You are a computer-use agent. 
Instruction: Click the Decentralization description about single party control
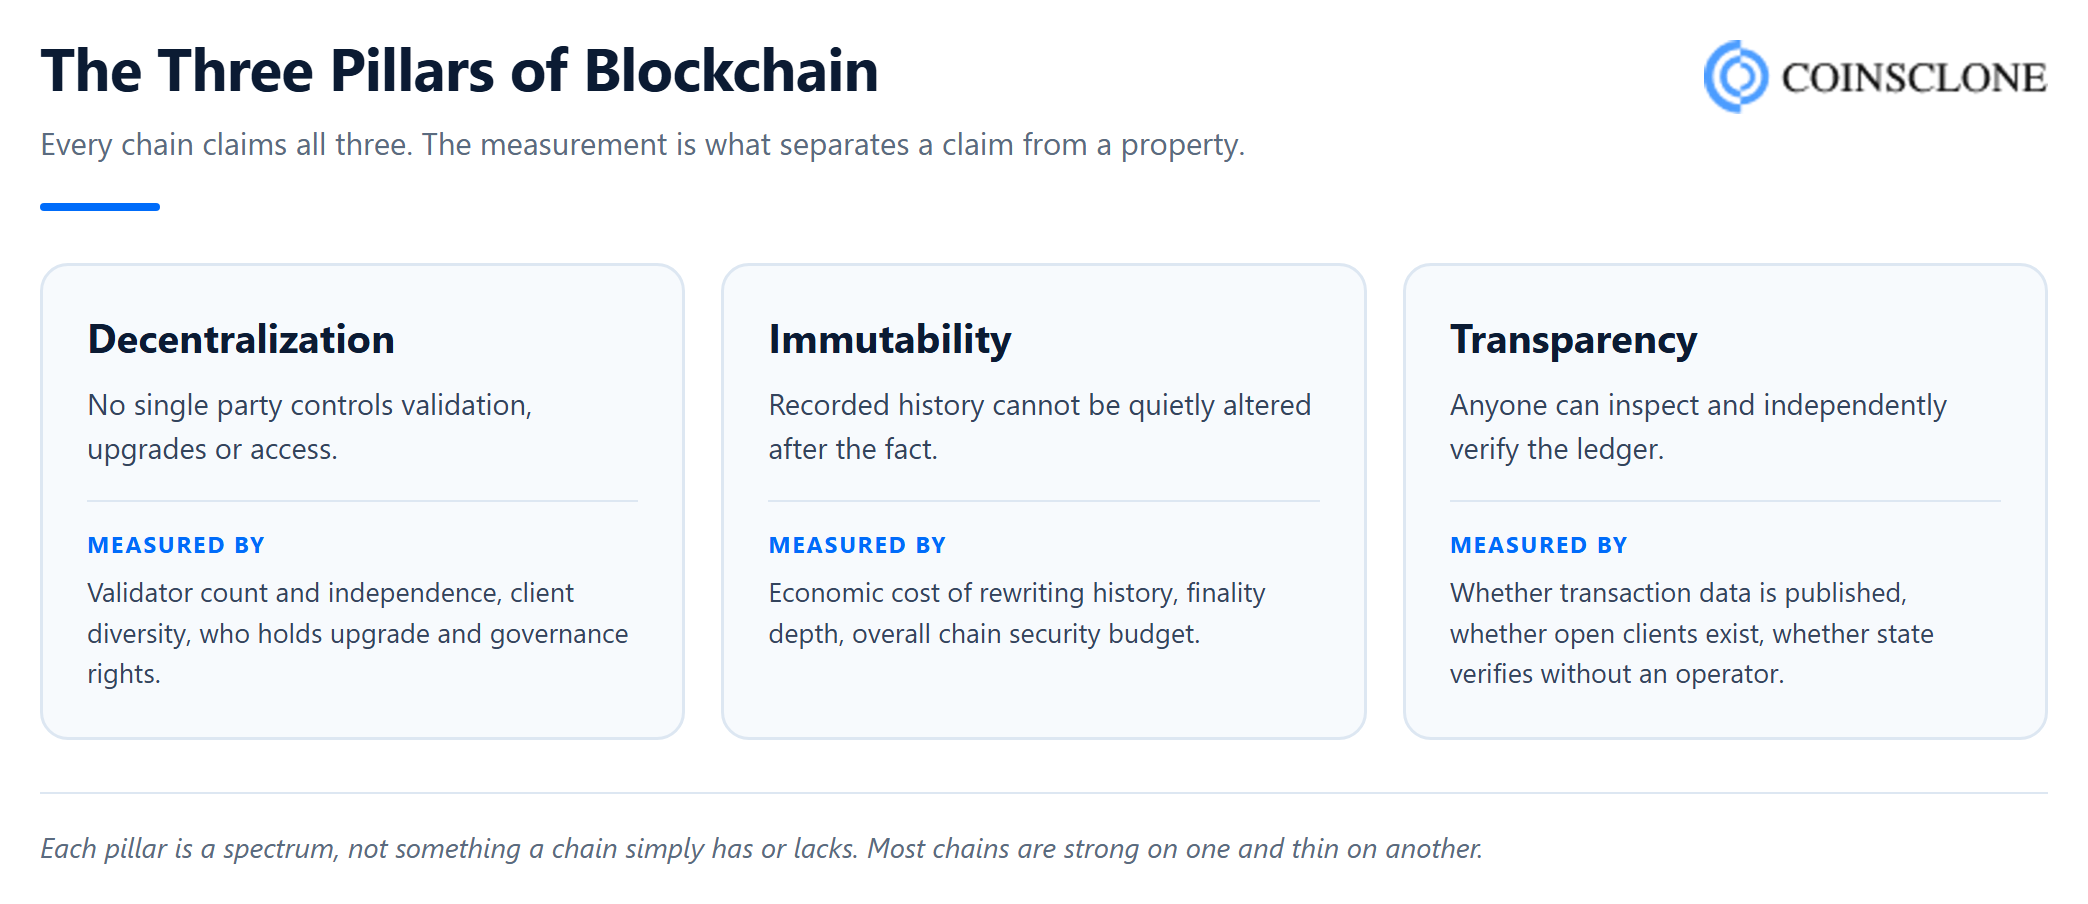pyautogui.click(x=310, y=427)
